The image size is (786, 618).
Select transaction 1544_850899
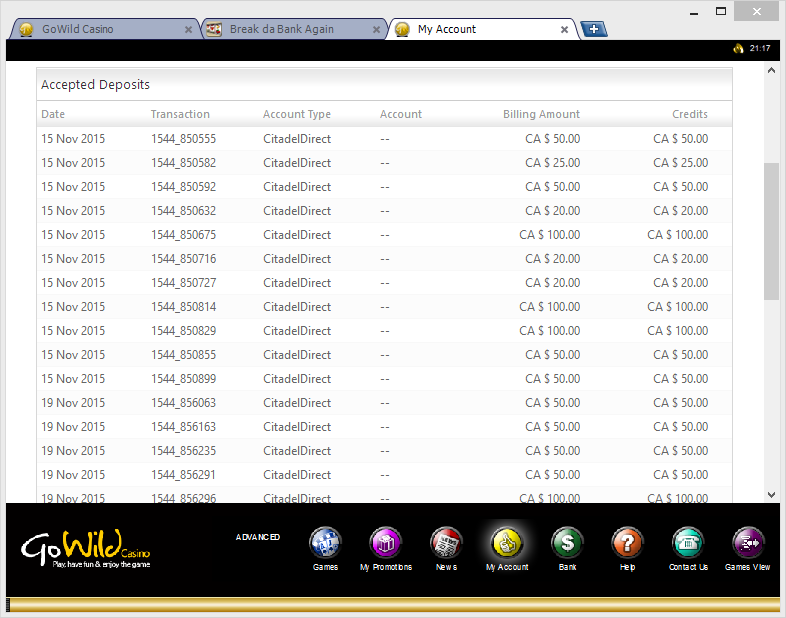183,379
